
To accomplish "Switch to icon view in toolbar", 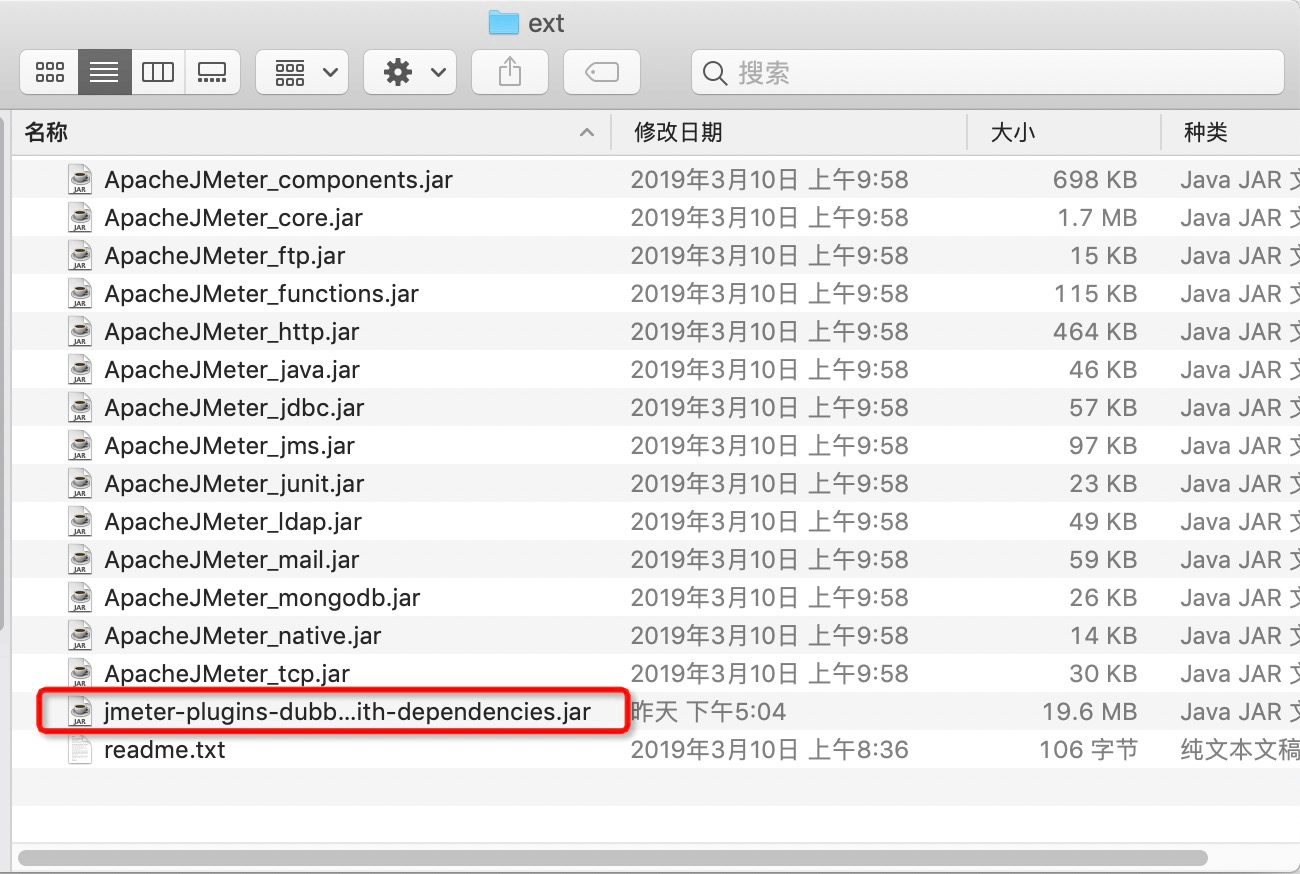I will tap(50, 72).
